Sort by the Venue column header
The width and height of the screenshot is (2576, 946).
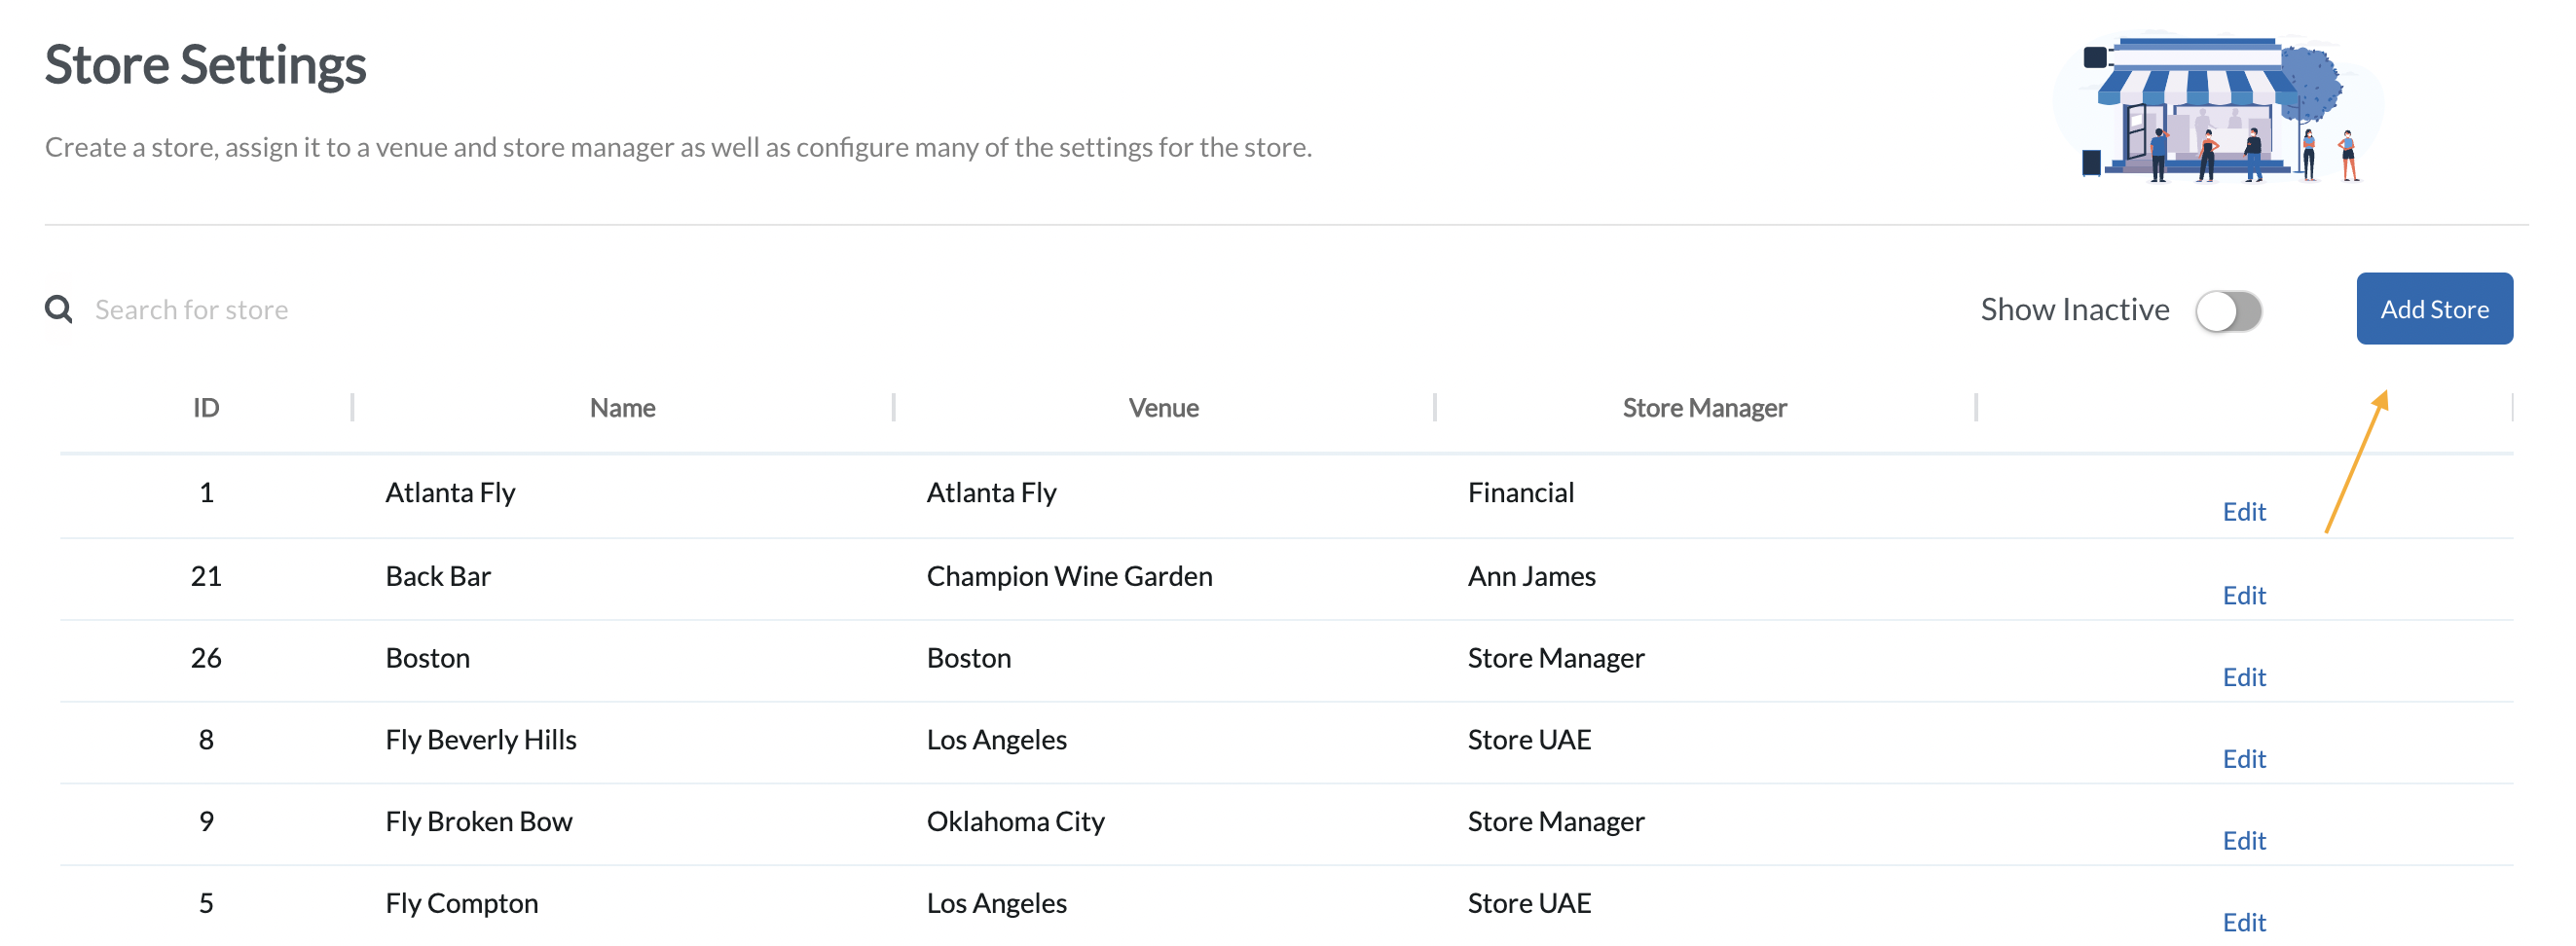(1163, 408)
